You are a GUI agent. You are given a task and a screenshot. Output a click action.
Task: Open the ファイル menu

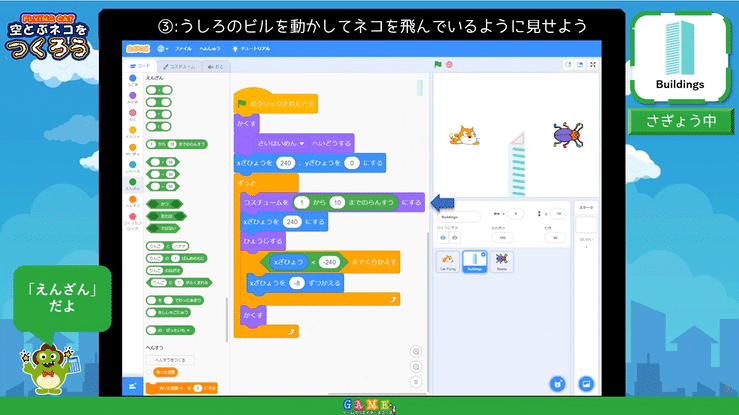(183, 49)
